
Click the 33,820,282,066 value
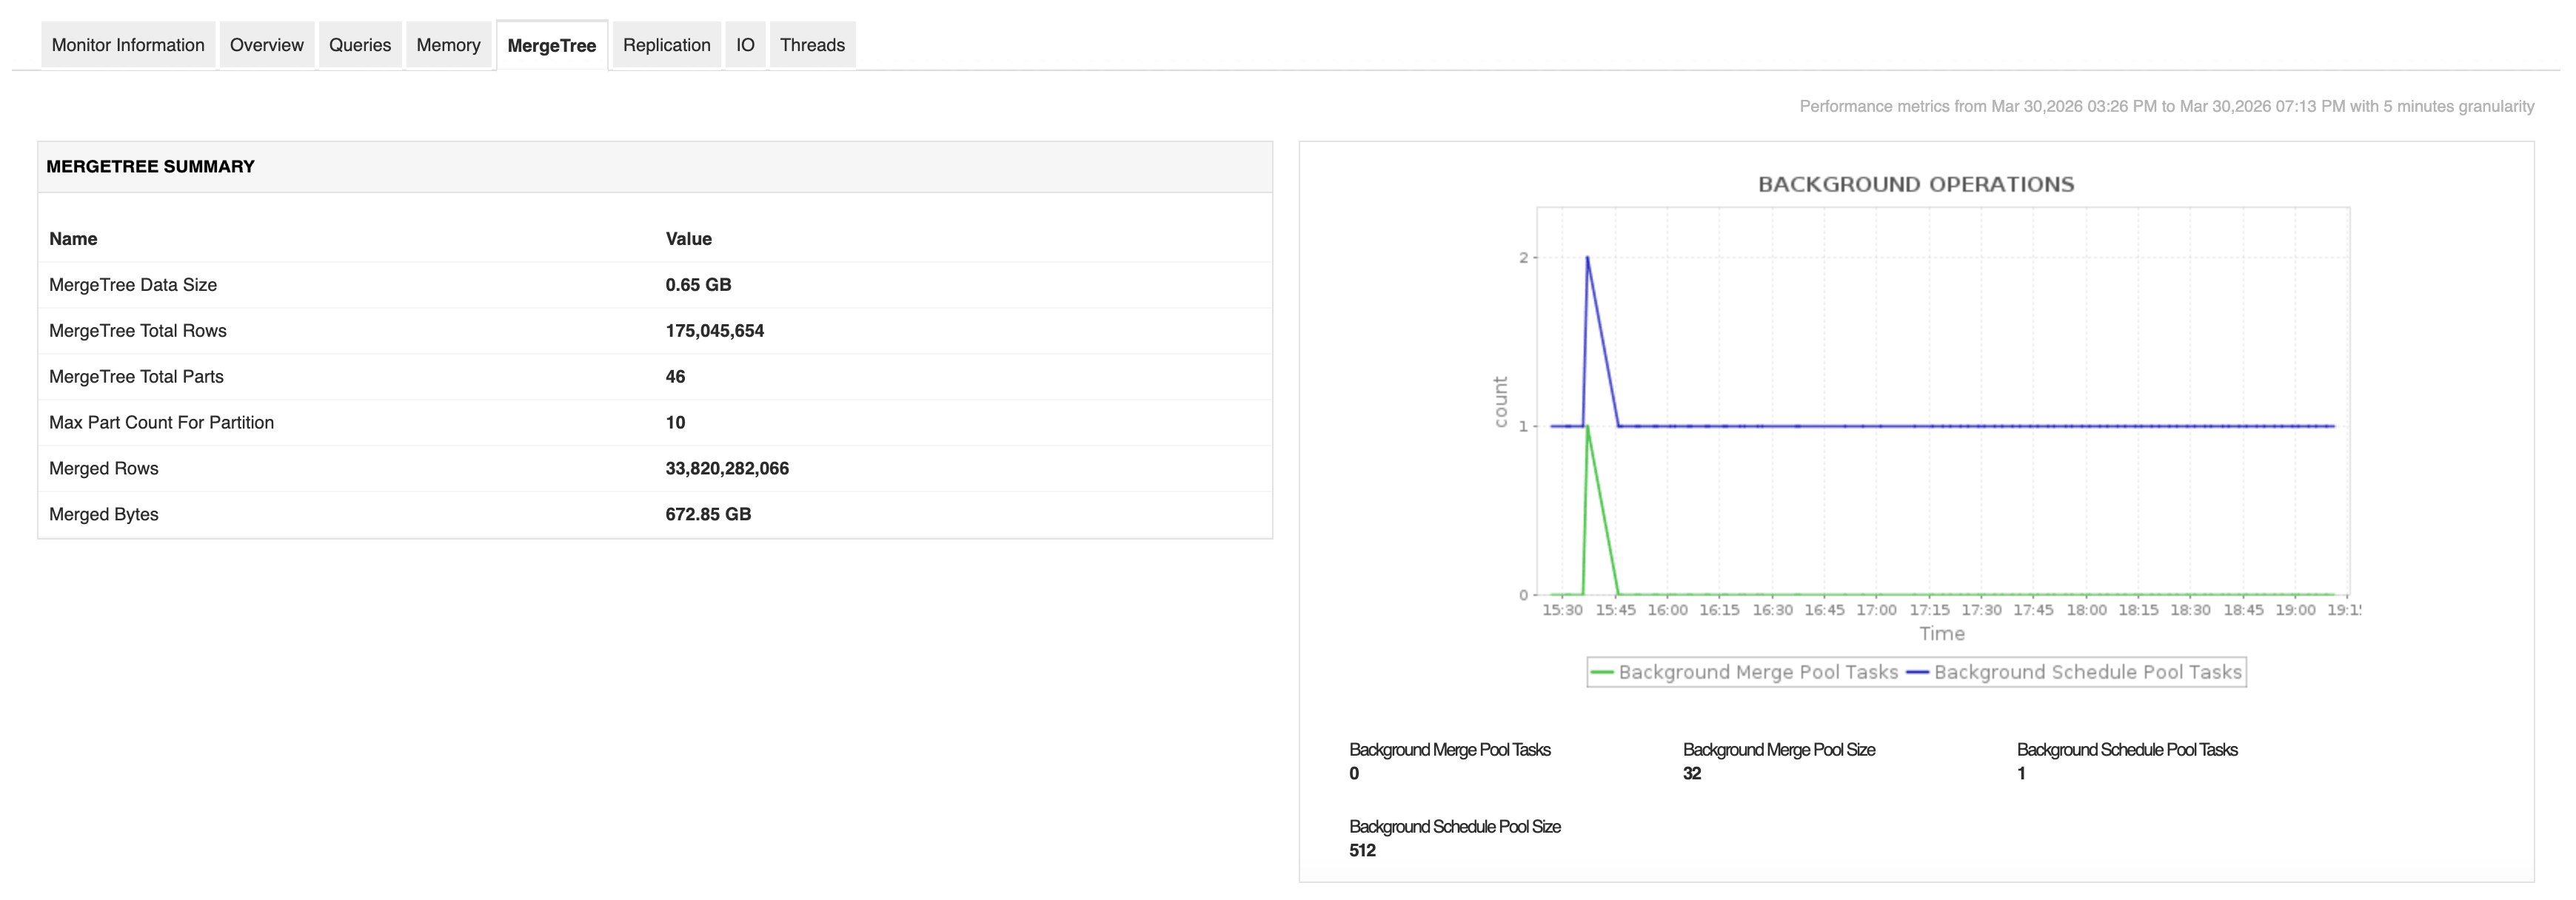727,469
